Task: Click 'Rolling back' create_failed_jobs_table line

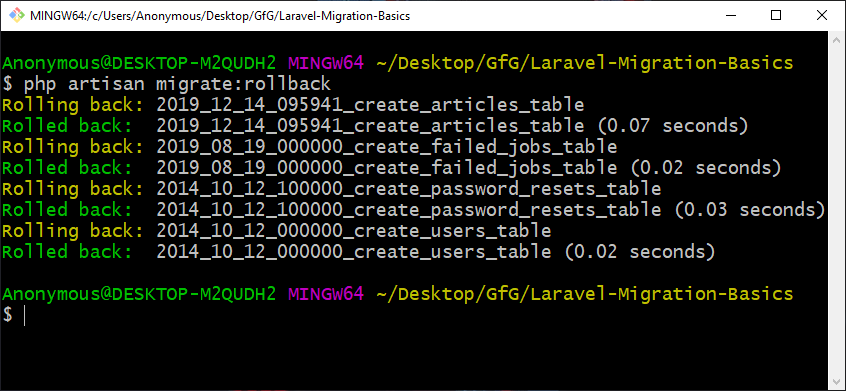Action: (x=310, y=147)
